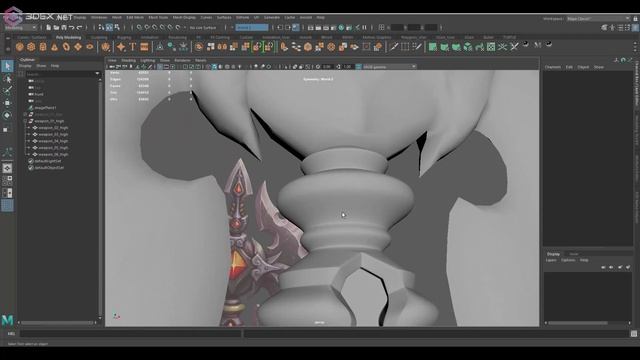The height and width of the screenshot is (360, 640).
Task: Click the Layer Editor horizontal scrollbar
Action: coord(578,323)
